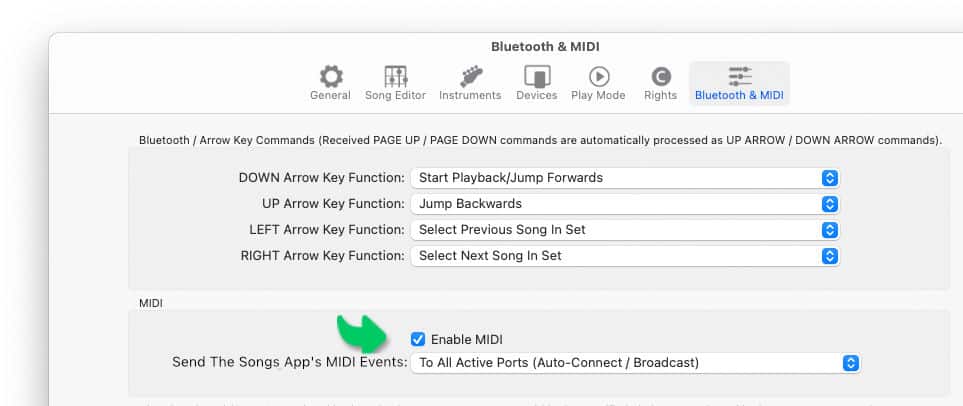Open the Rights copyright icon
963x406 pixels.
pyautogui.click(x=661, y=76)
